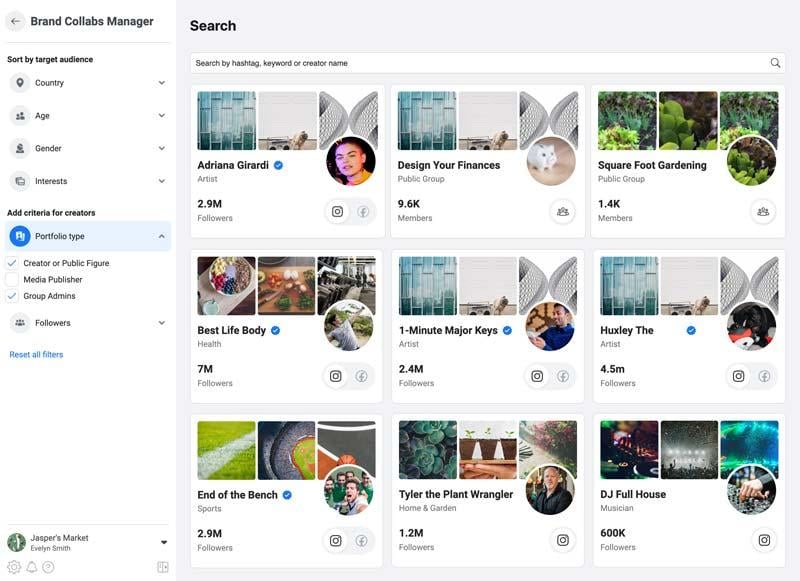Enable the Media Publisher checkbox
This screenshot has height=581, width=800.
pyautogui.click(x=12, y=280)
